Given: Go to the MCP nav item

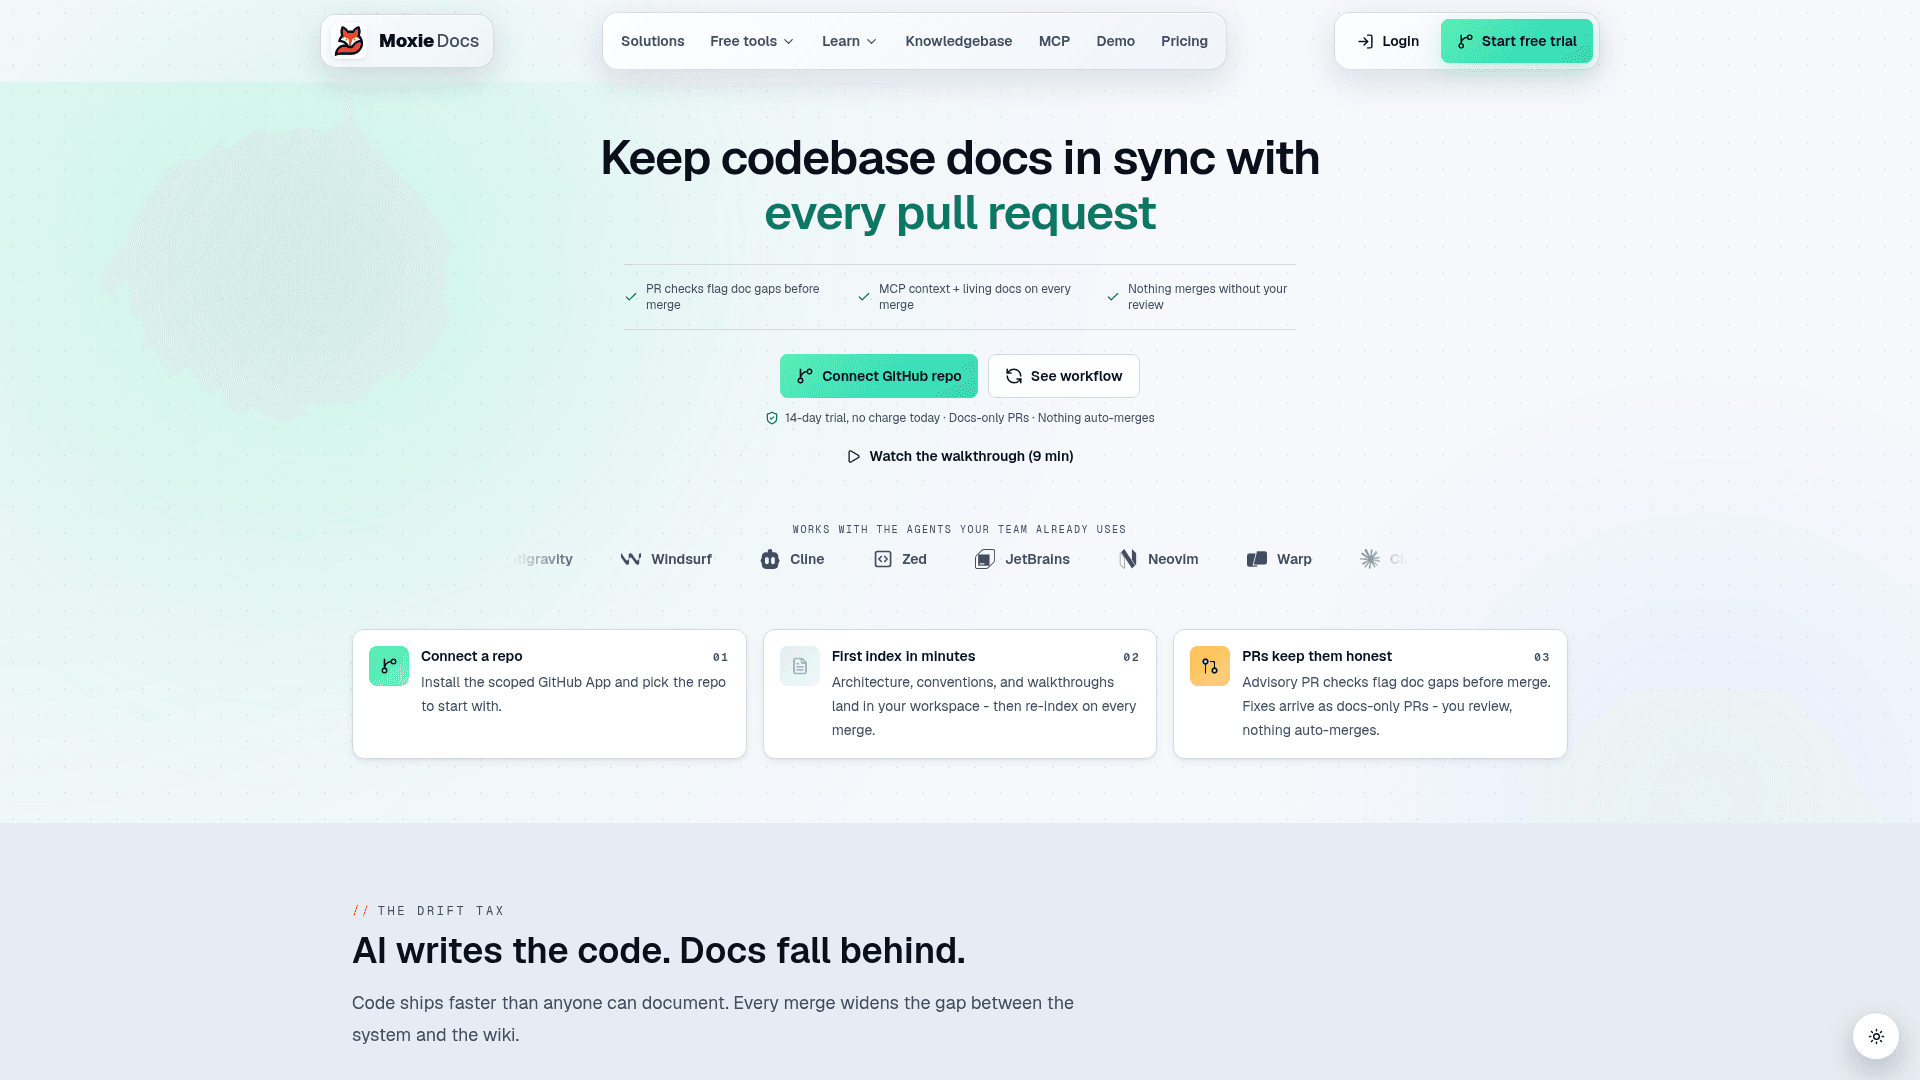Looking at the screenshot, I should tap(1054, 41).
